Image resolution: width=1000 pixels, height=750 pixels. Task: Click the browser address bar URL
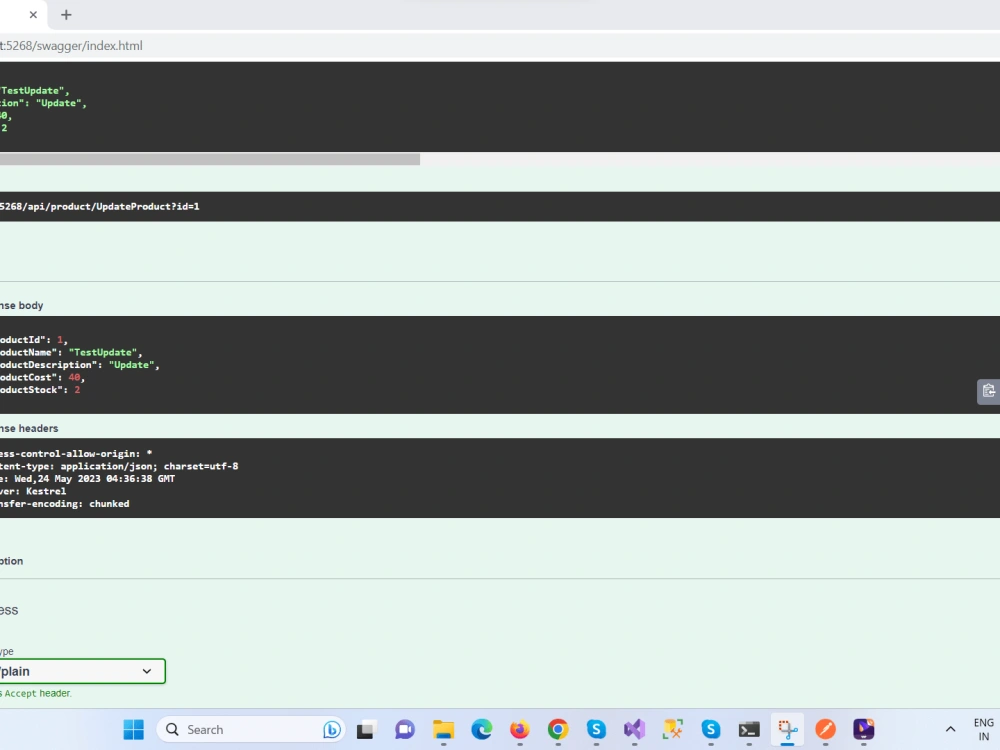[x=71, y=46]
